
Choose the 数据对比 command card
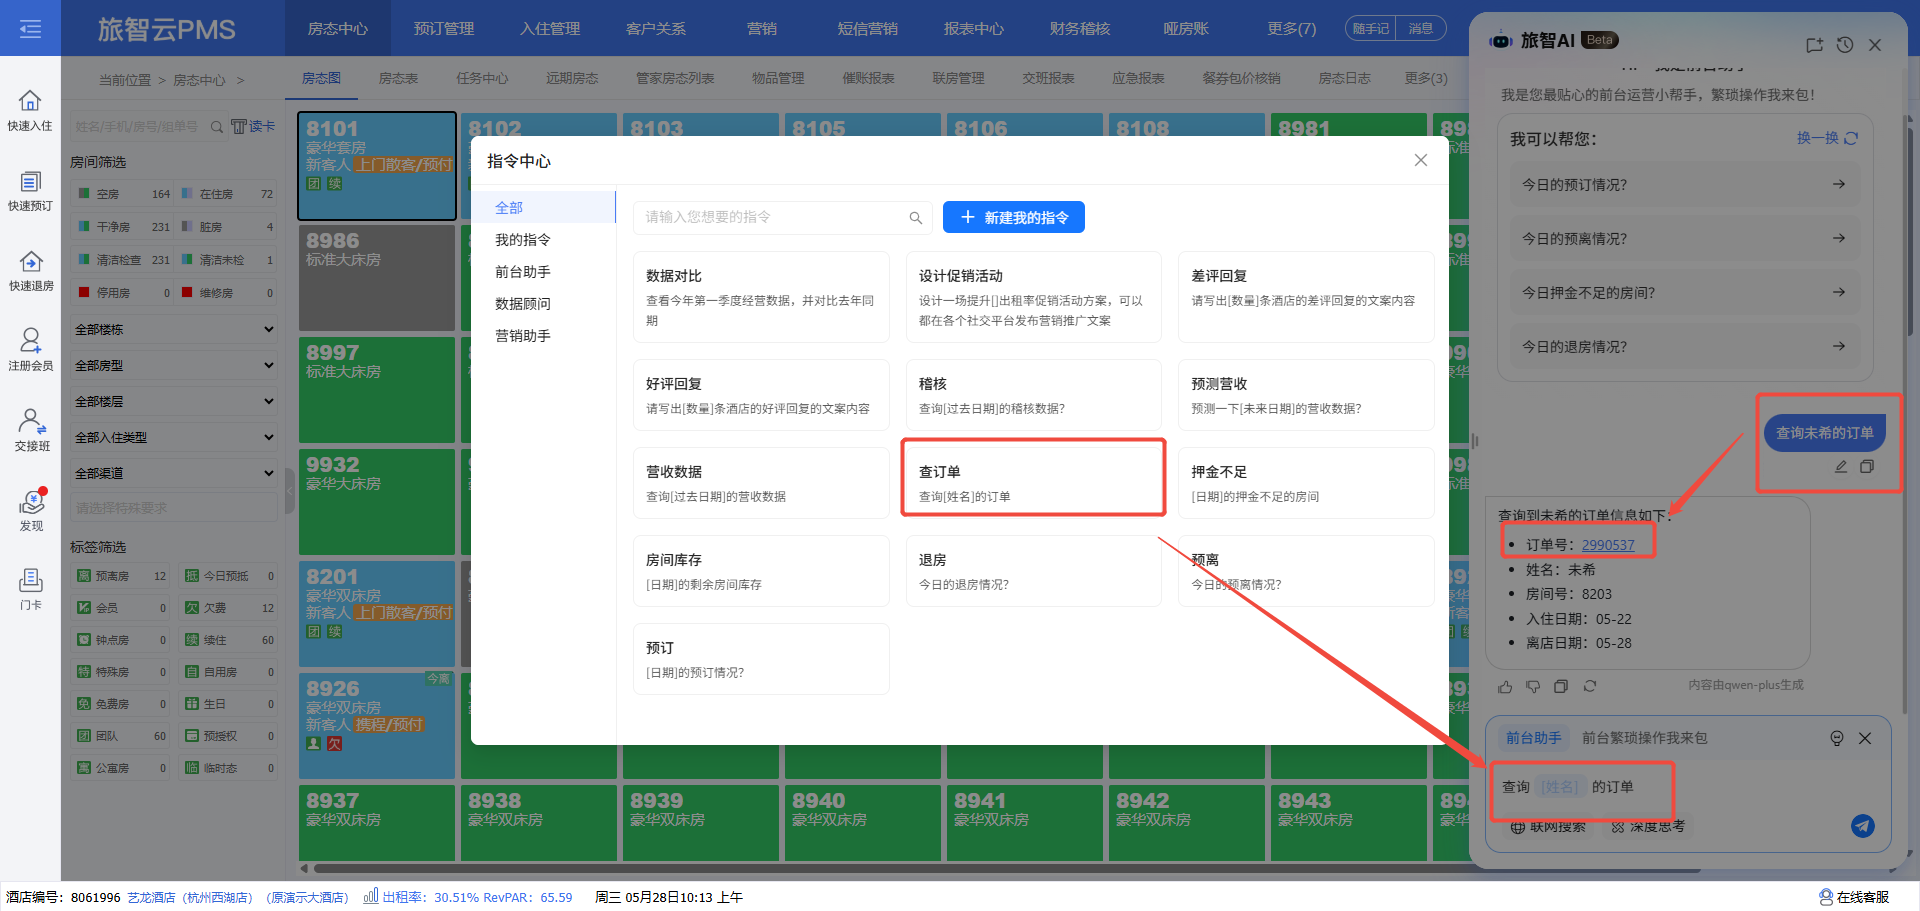tap(761, 297)
